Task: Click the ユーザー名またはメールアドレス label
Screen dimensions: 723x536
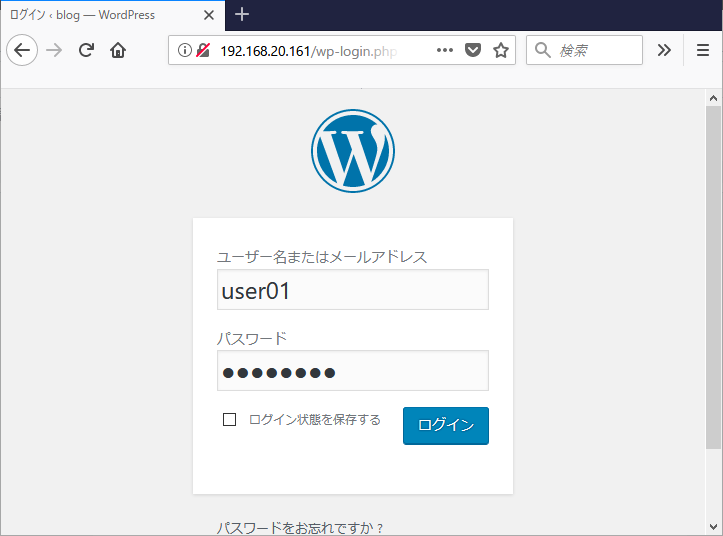Action: [322, 257]
